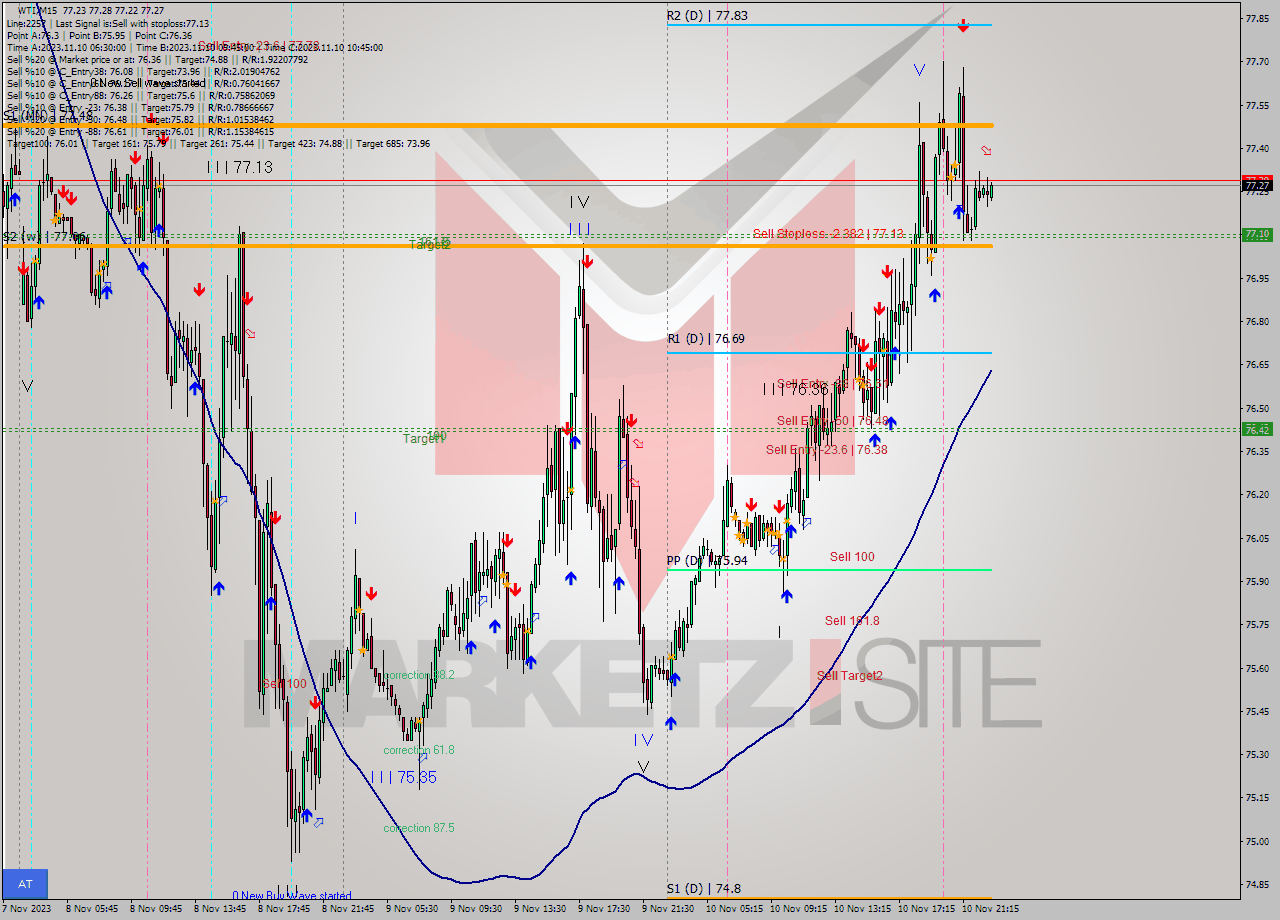Select the III | 77.13 wave label

point(240,167)
